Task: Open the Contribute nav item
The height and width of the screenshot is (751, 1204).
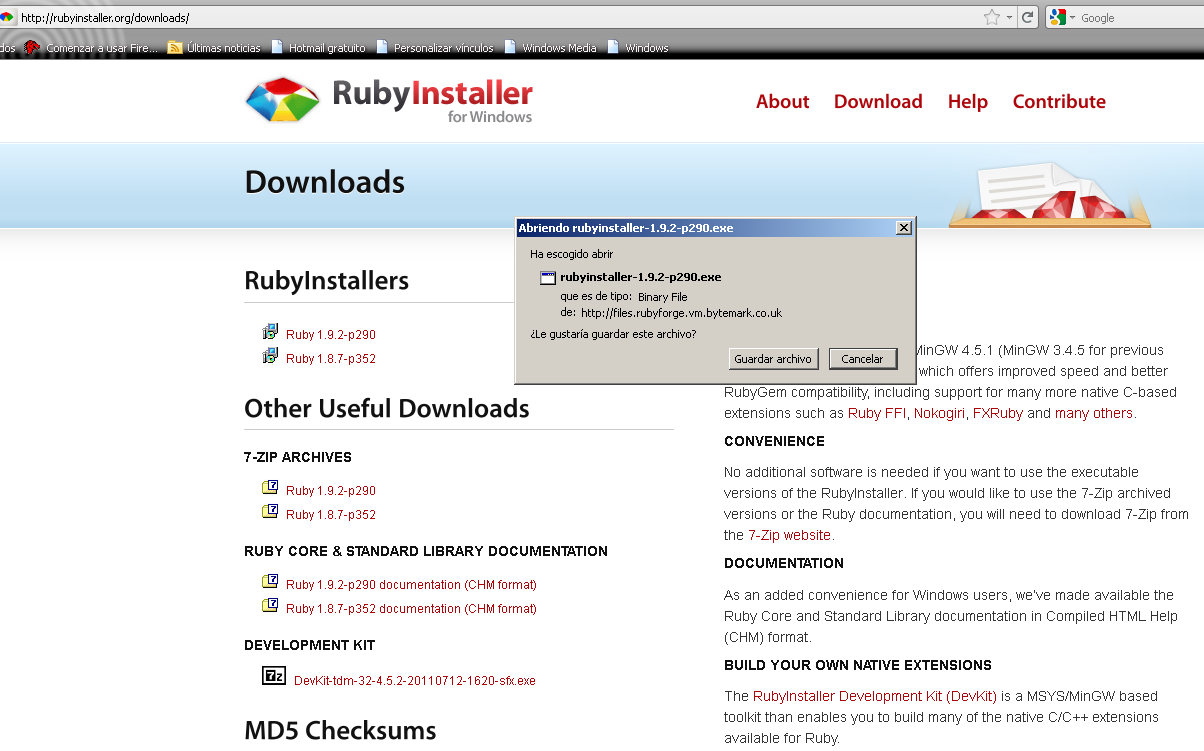Action: click(1059, 101)
